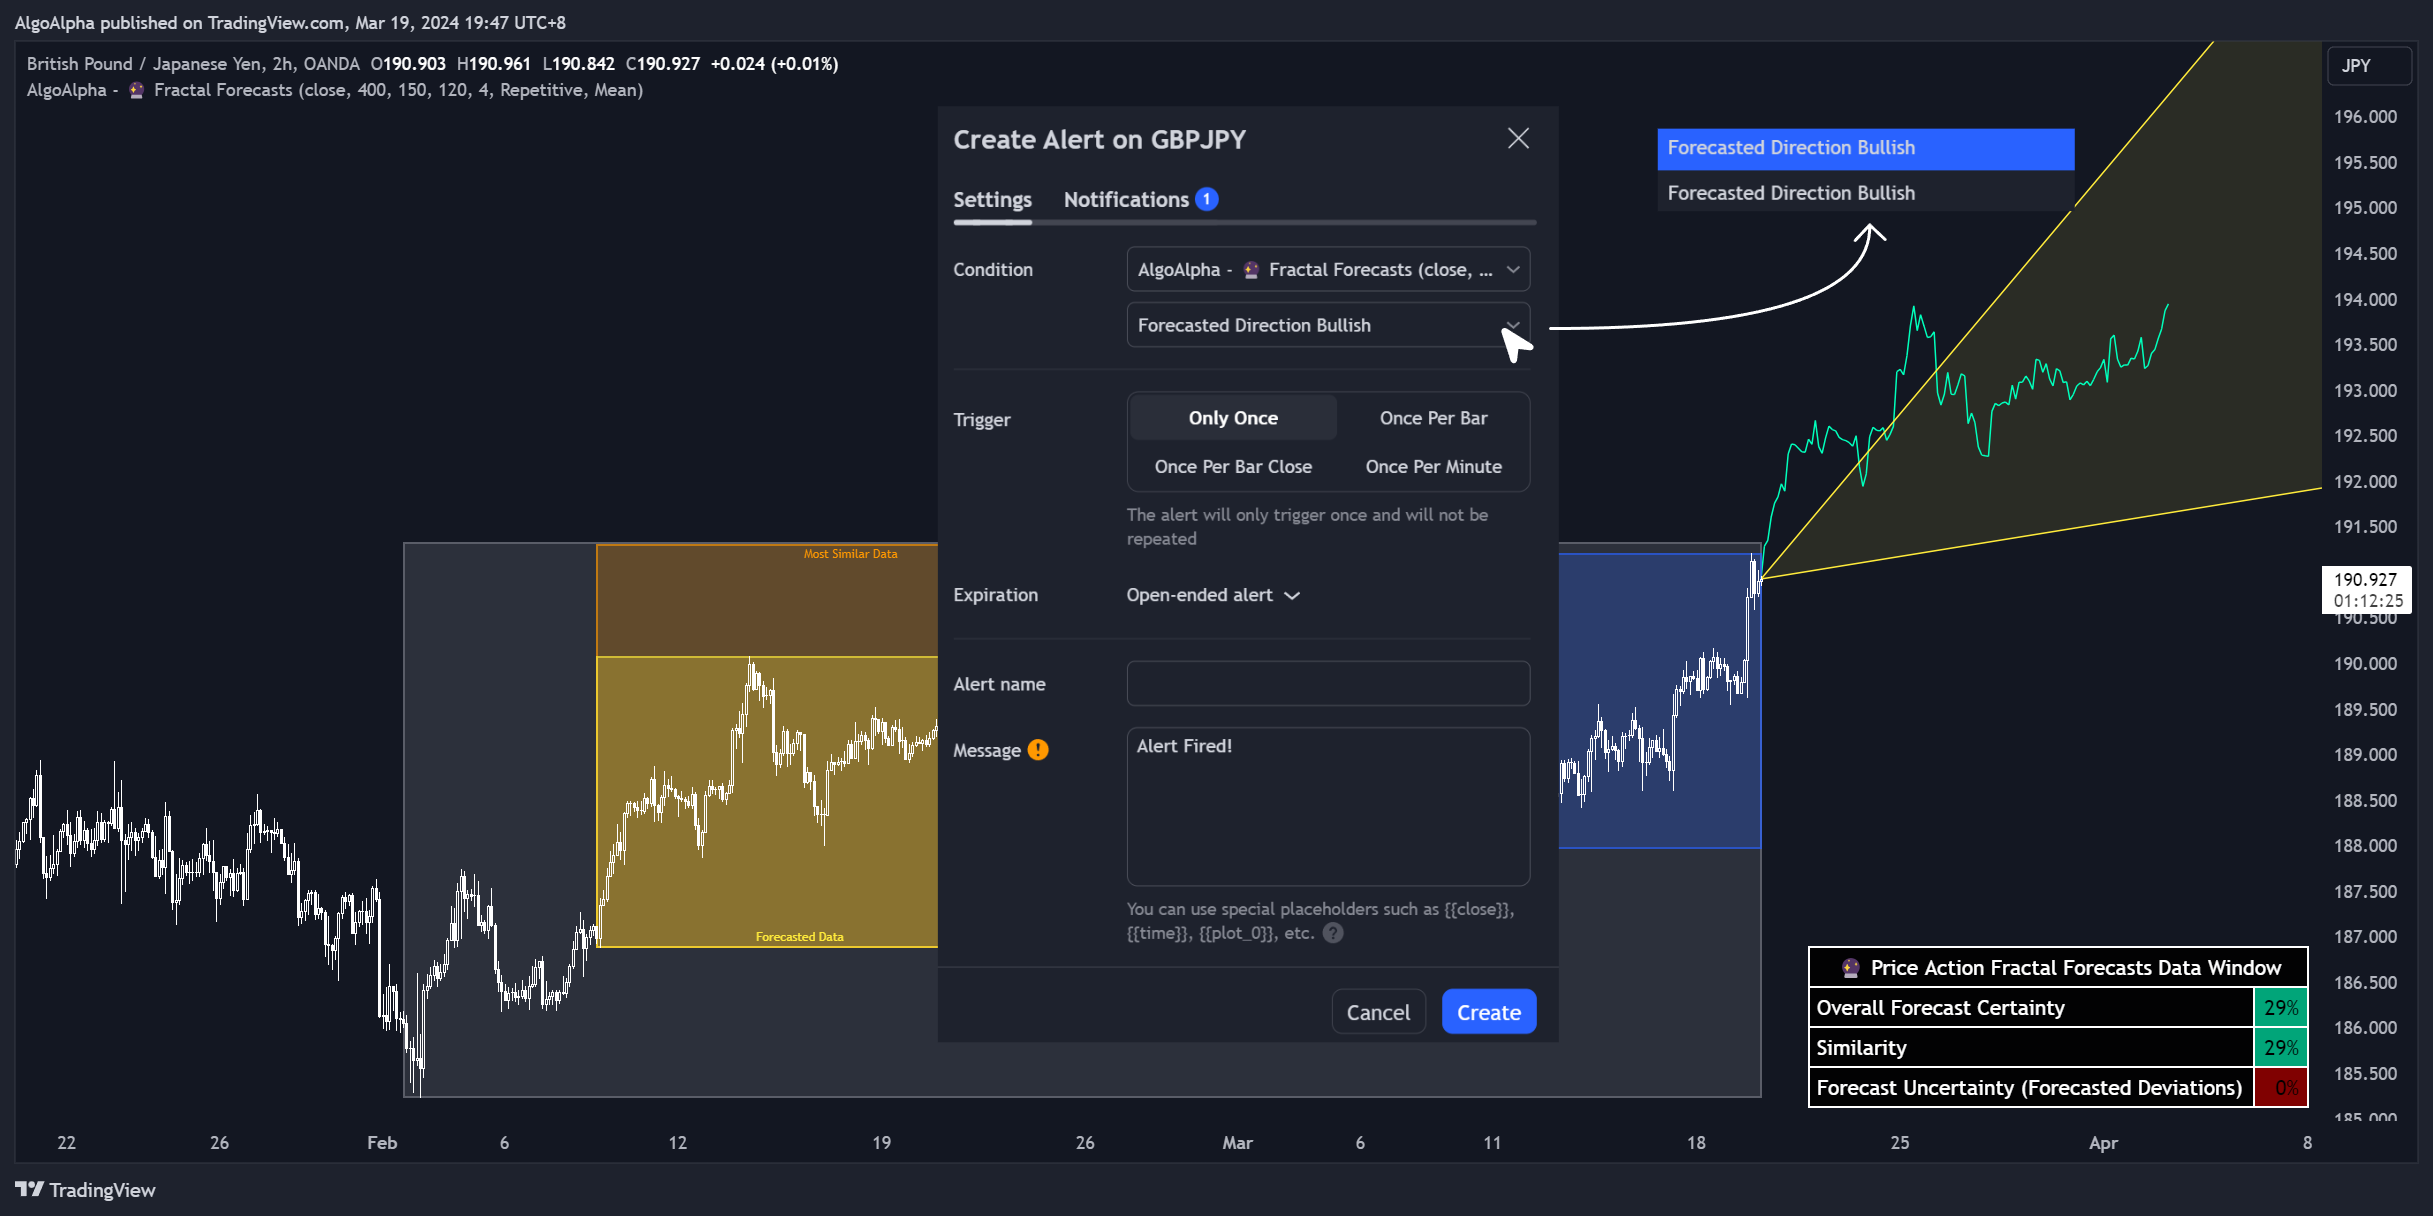Select the Once Per Minute trigger
This screenshot has height=1216, width=2433.
click(1433, 466)
